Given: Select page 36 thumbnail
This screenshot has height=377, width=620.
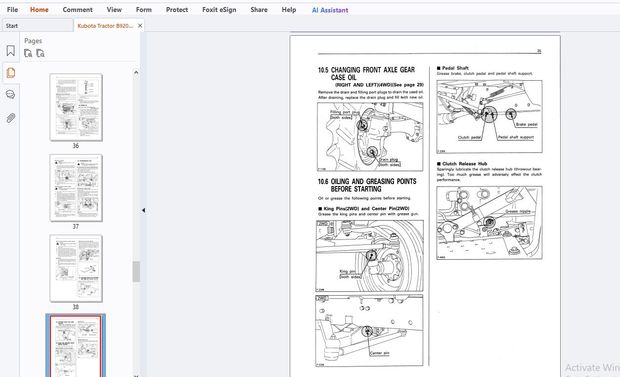Looking at the screenshot, I should pos(76,107).
